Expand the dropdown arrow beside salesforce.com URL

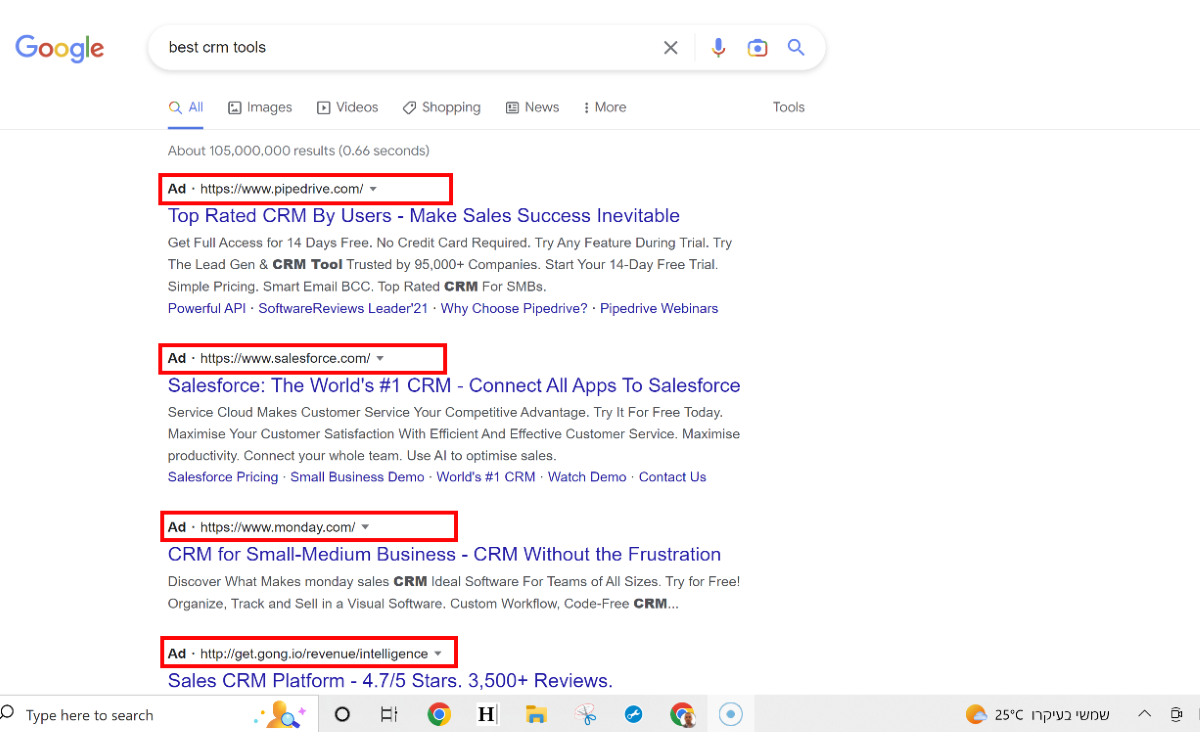(x=380, y=358)
